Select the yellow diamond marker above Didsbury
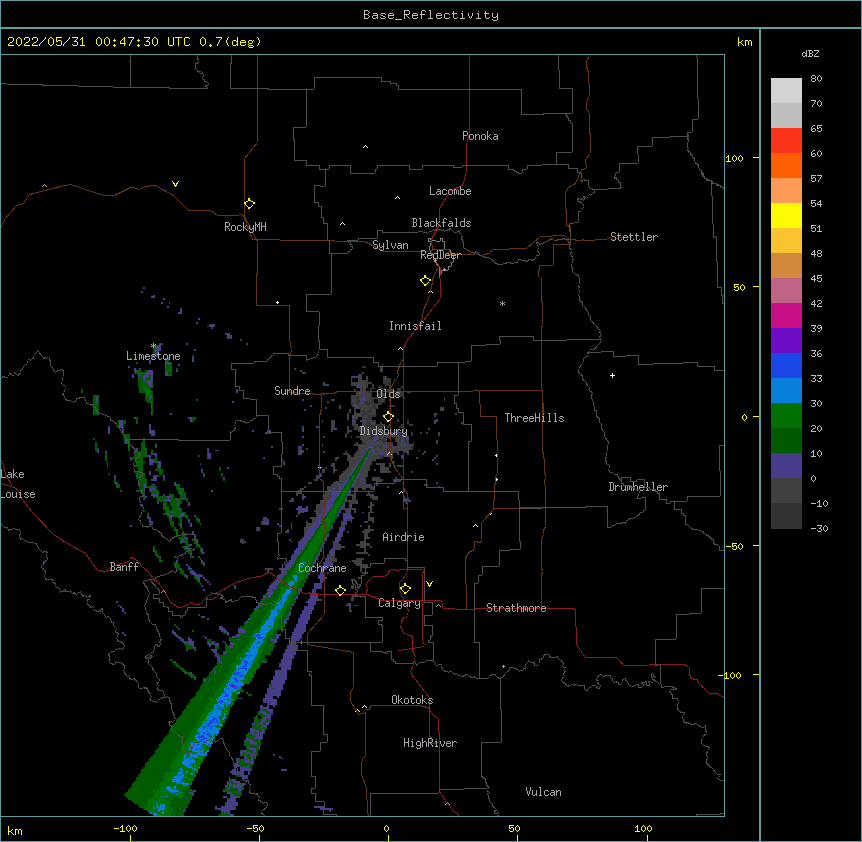The width and height of the screenshot is (862, 842). pos(388,416)
